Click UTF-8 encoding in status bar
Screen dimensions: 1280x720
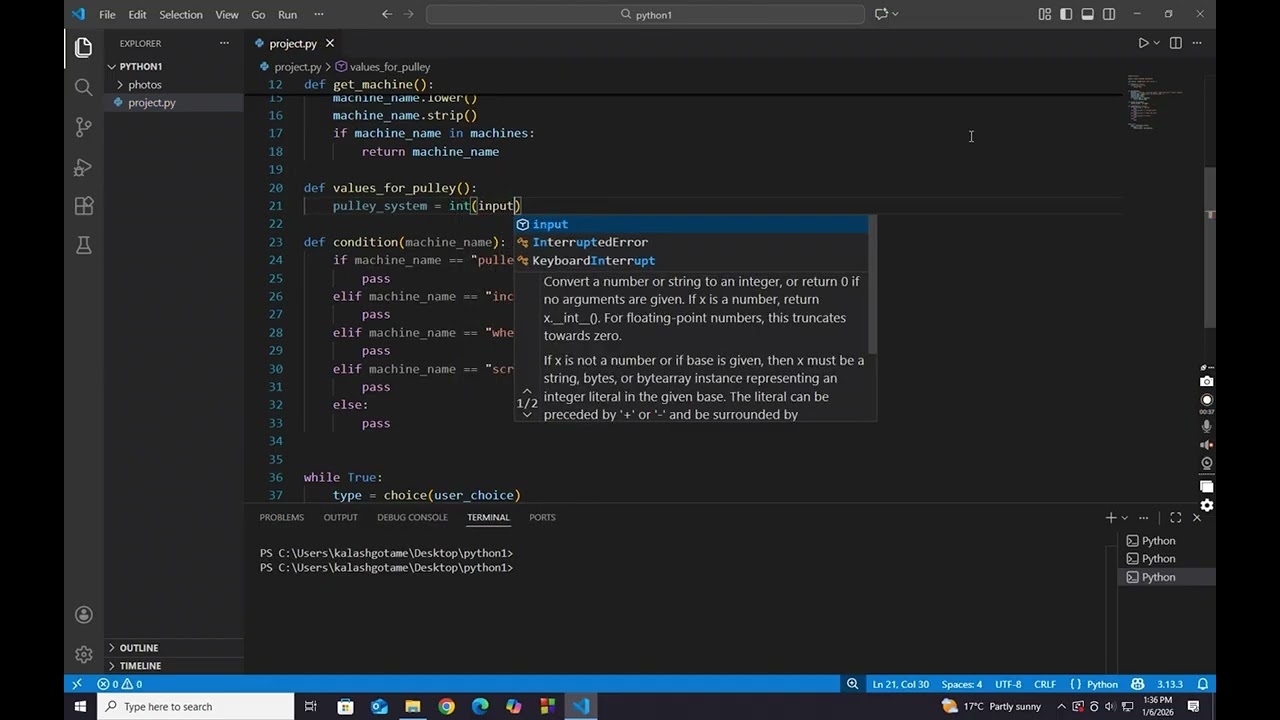click(1008, 684)
